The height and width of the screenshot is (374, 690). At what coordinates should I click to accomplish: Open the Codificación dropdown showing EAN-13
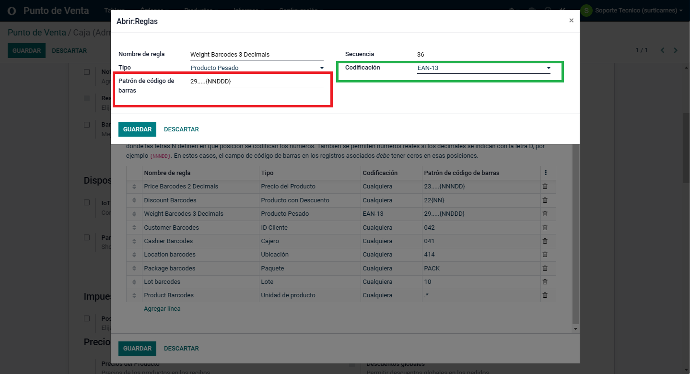pyautogui.click(x=484, y=68)
